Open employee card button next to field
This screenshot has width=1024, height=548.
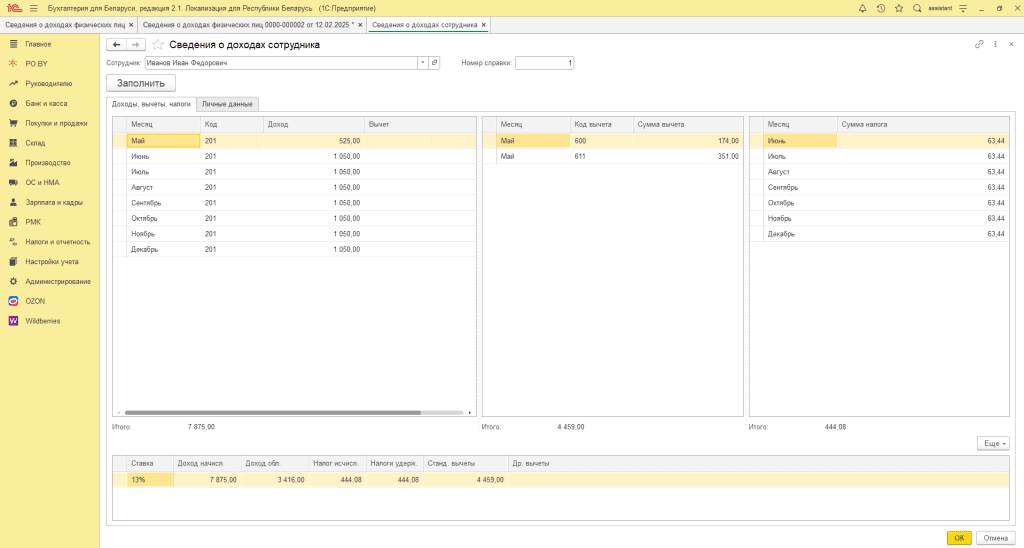point(434,63)
